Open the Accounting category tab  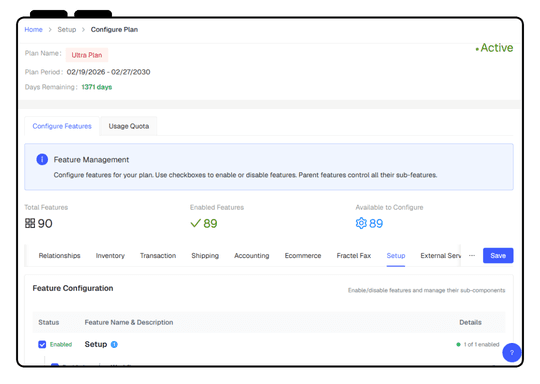coord(252,256)
